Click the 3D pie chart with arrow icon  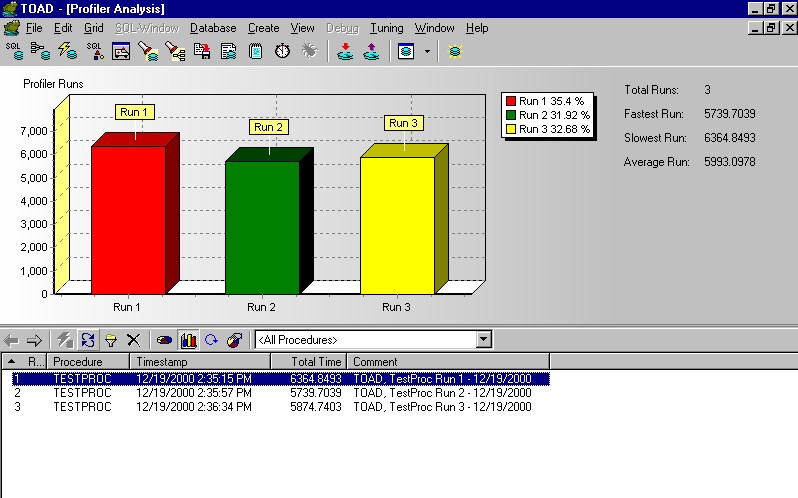tap(235, 340)
